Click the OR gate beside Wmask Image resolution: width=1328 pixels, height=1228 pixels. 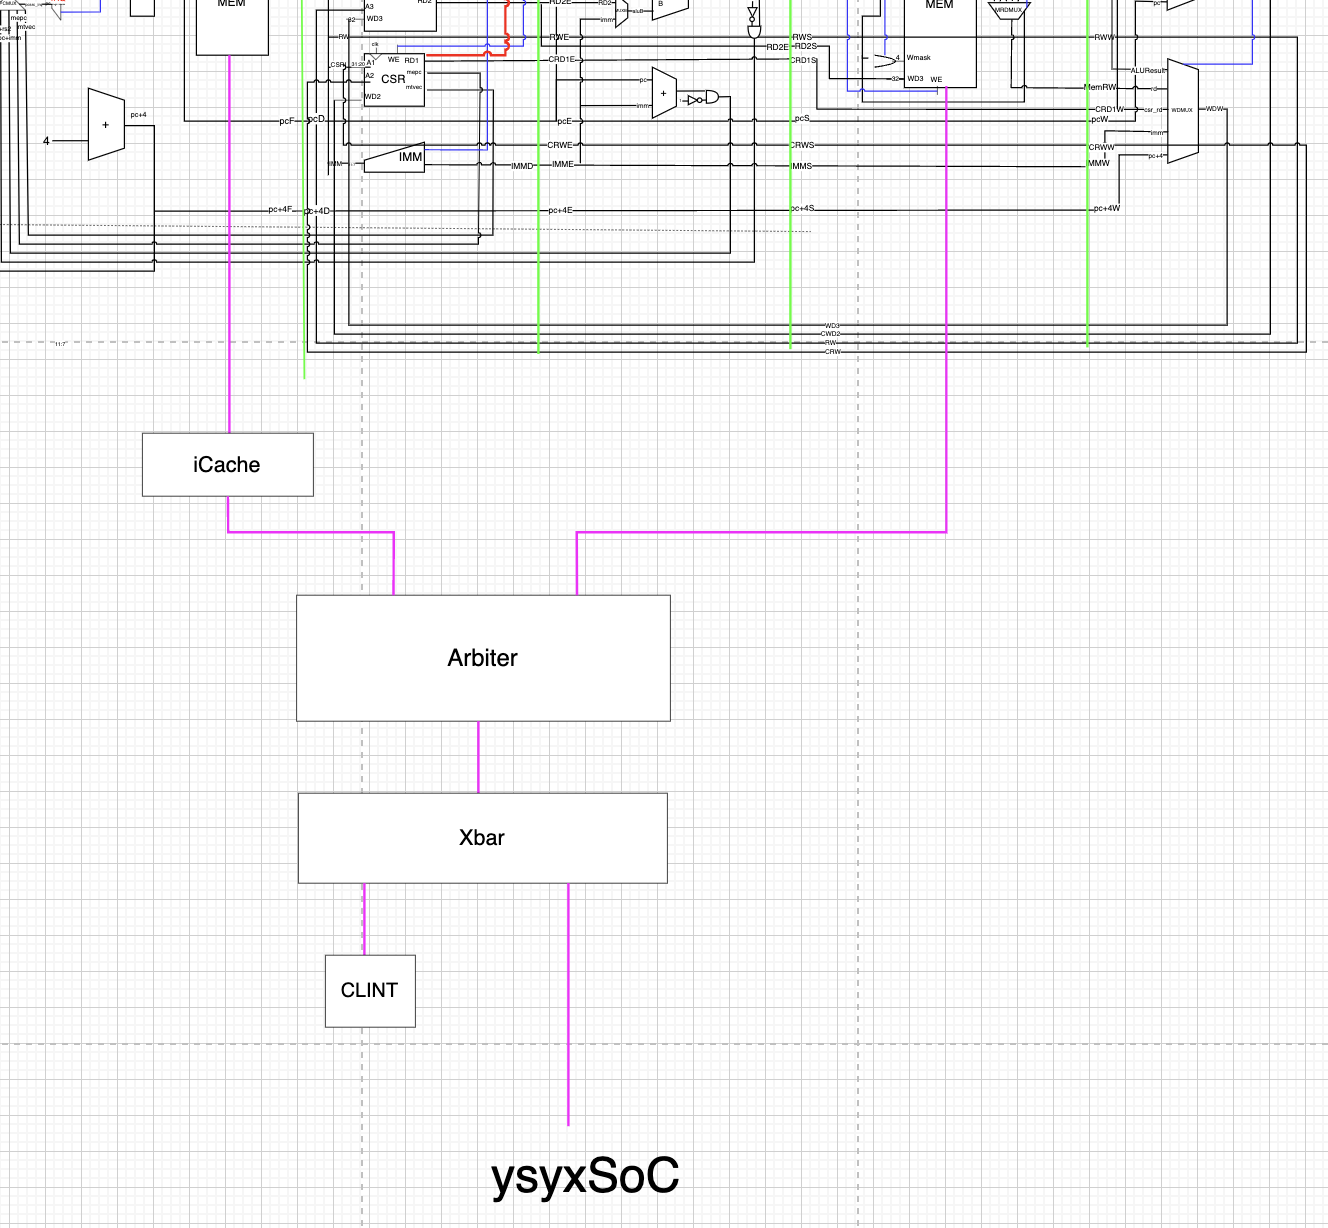pos(884,60)
